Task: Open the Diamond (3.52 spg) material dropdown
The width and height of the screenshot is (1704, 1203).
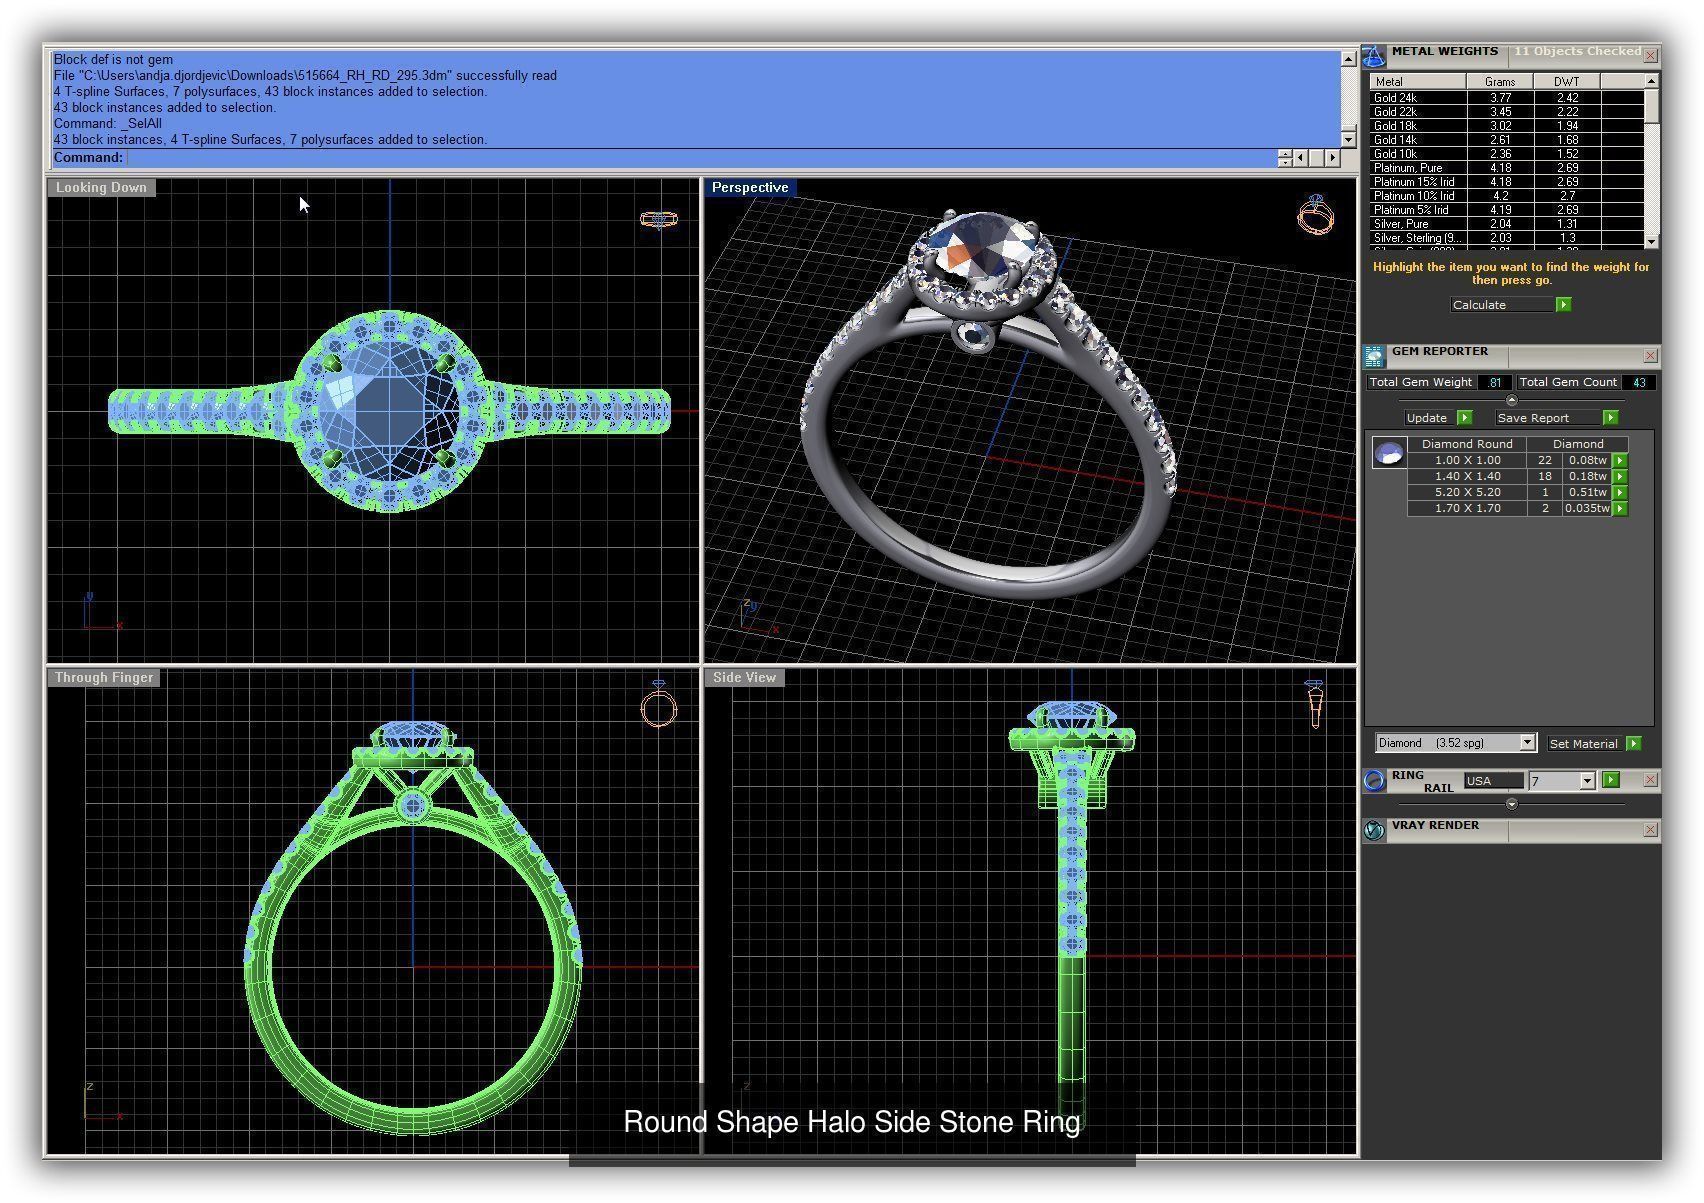Action: [1527, 743]
